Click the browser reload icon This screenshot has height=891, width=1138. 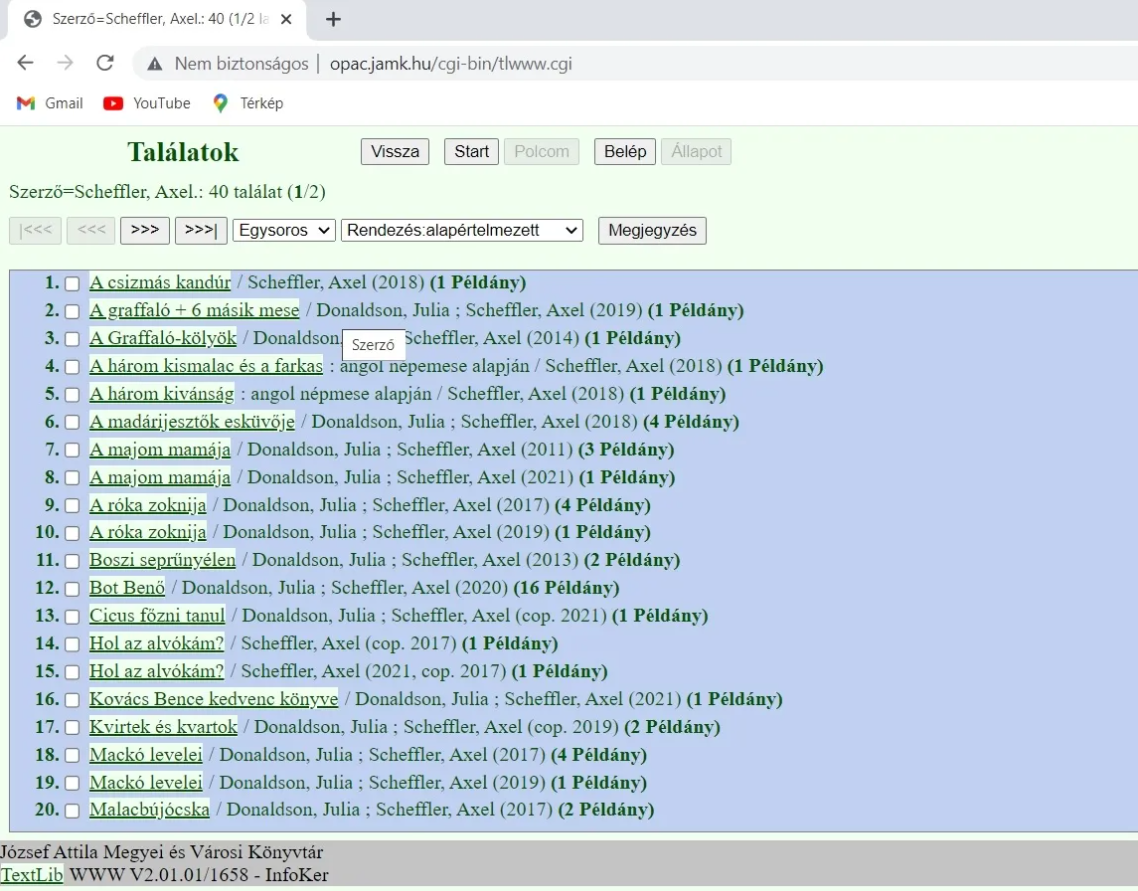pos(104,64)
